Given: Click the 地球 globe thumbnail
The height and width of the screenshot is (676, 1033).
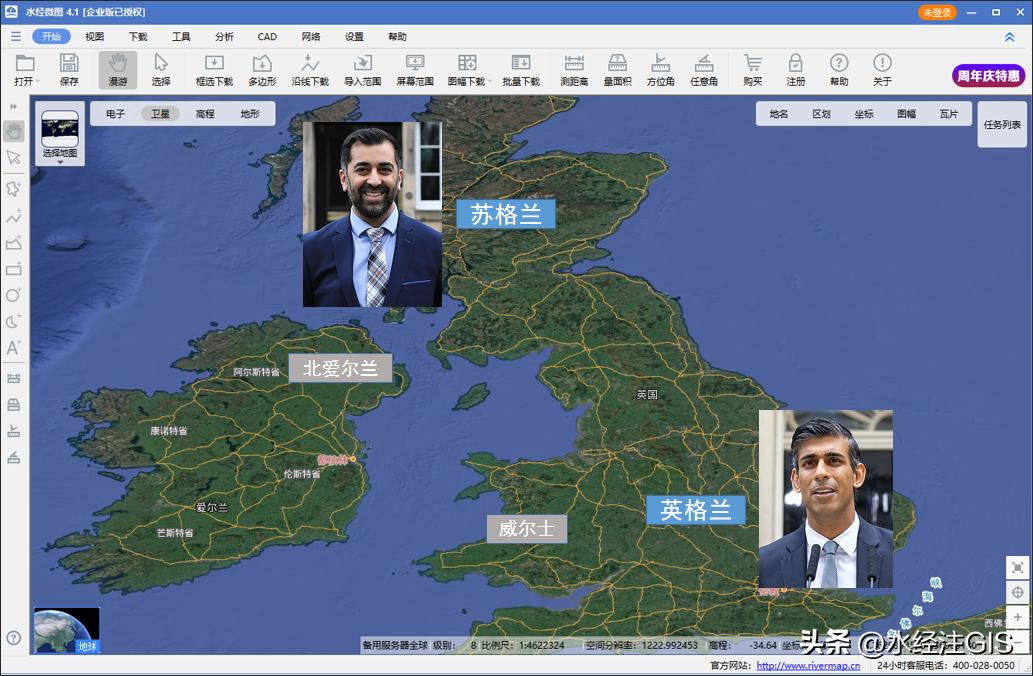Looking at the screenshot, I should point(67,630).
